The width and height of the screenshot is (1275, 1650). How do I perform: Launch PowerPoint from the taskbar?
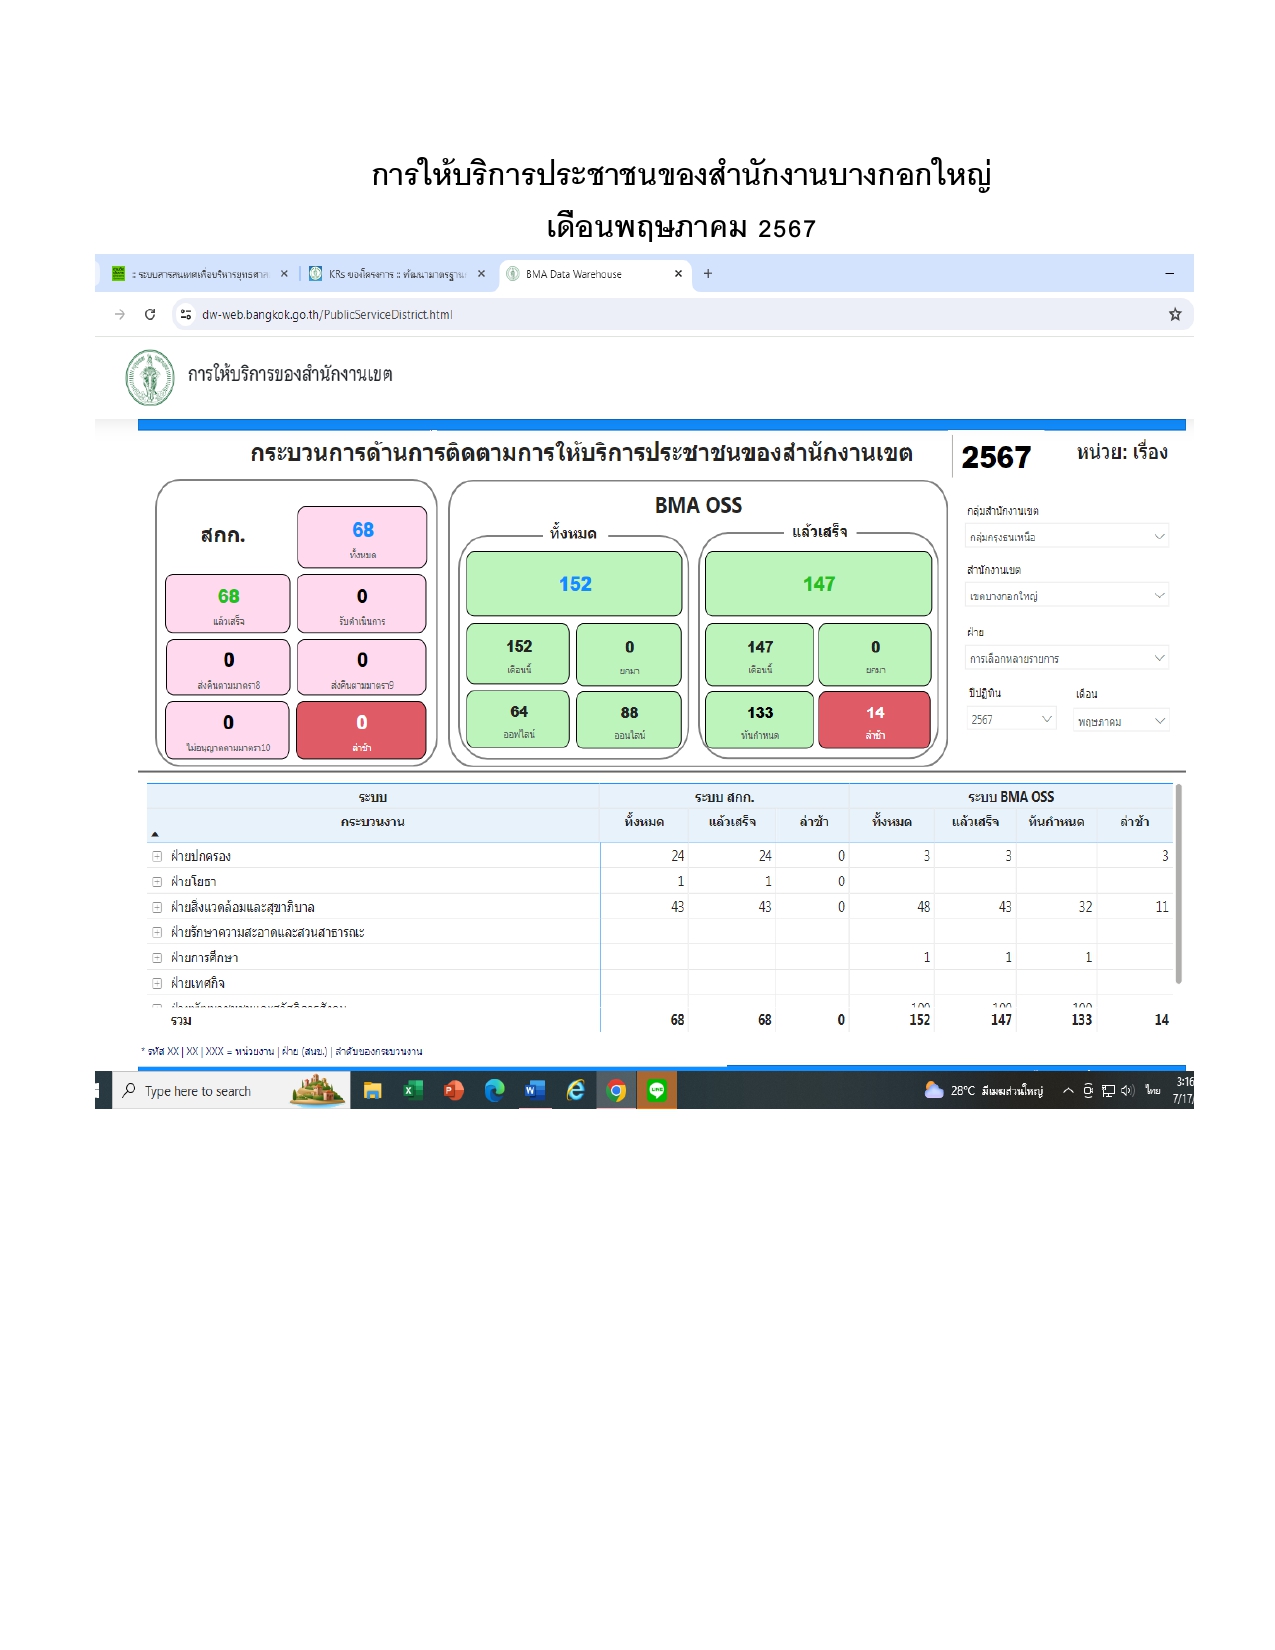(x=453, y=1090)
